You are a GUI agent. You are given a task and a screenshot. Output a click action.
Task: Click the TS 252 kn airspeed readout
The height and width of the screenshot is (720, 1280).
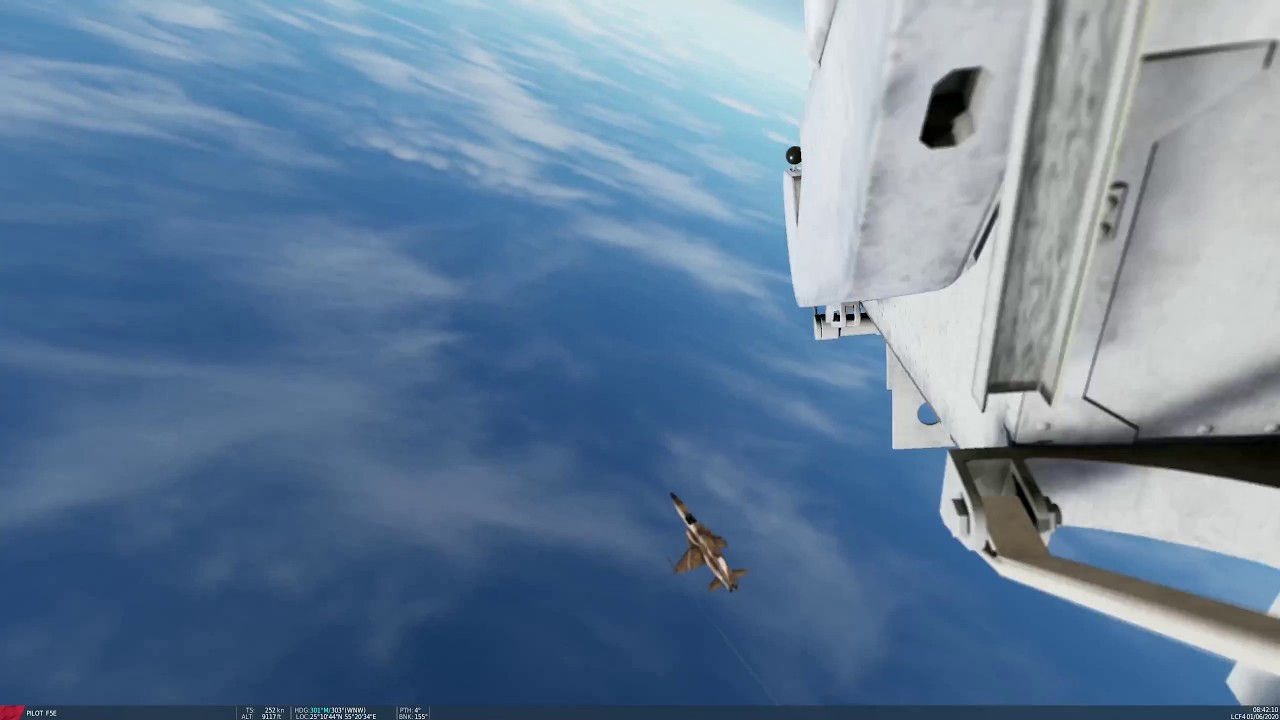coord(265,710)
